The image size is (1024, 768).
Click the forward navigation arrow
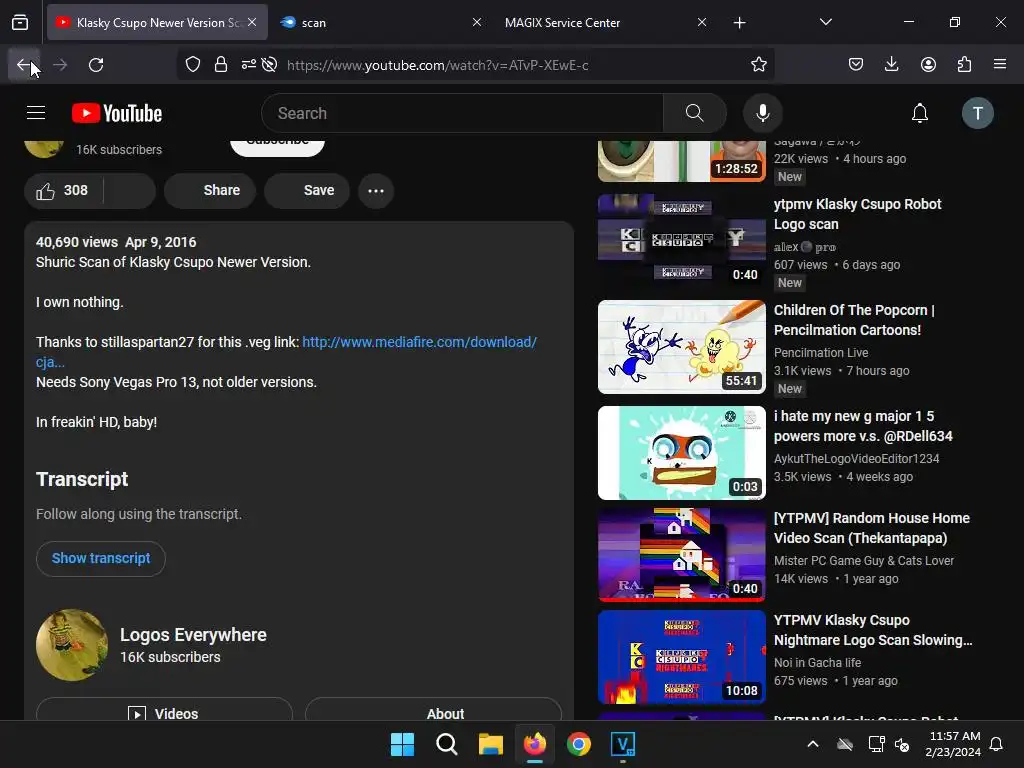coord(60,65)
